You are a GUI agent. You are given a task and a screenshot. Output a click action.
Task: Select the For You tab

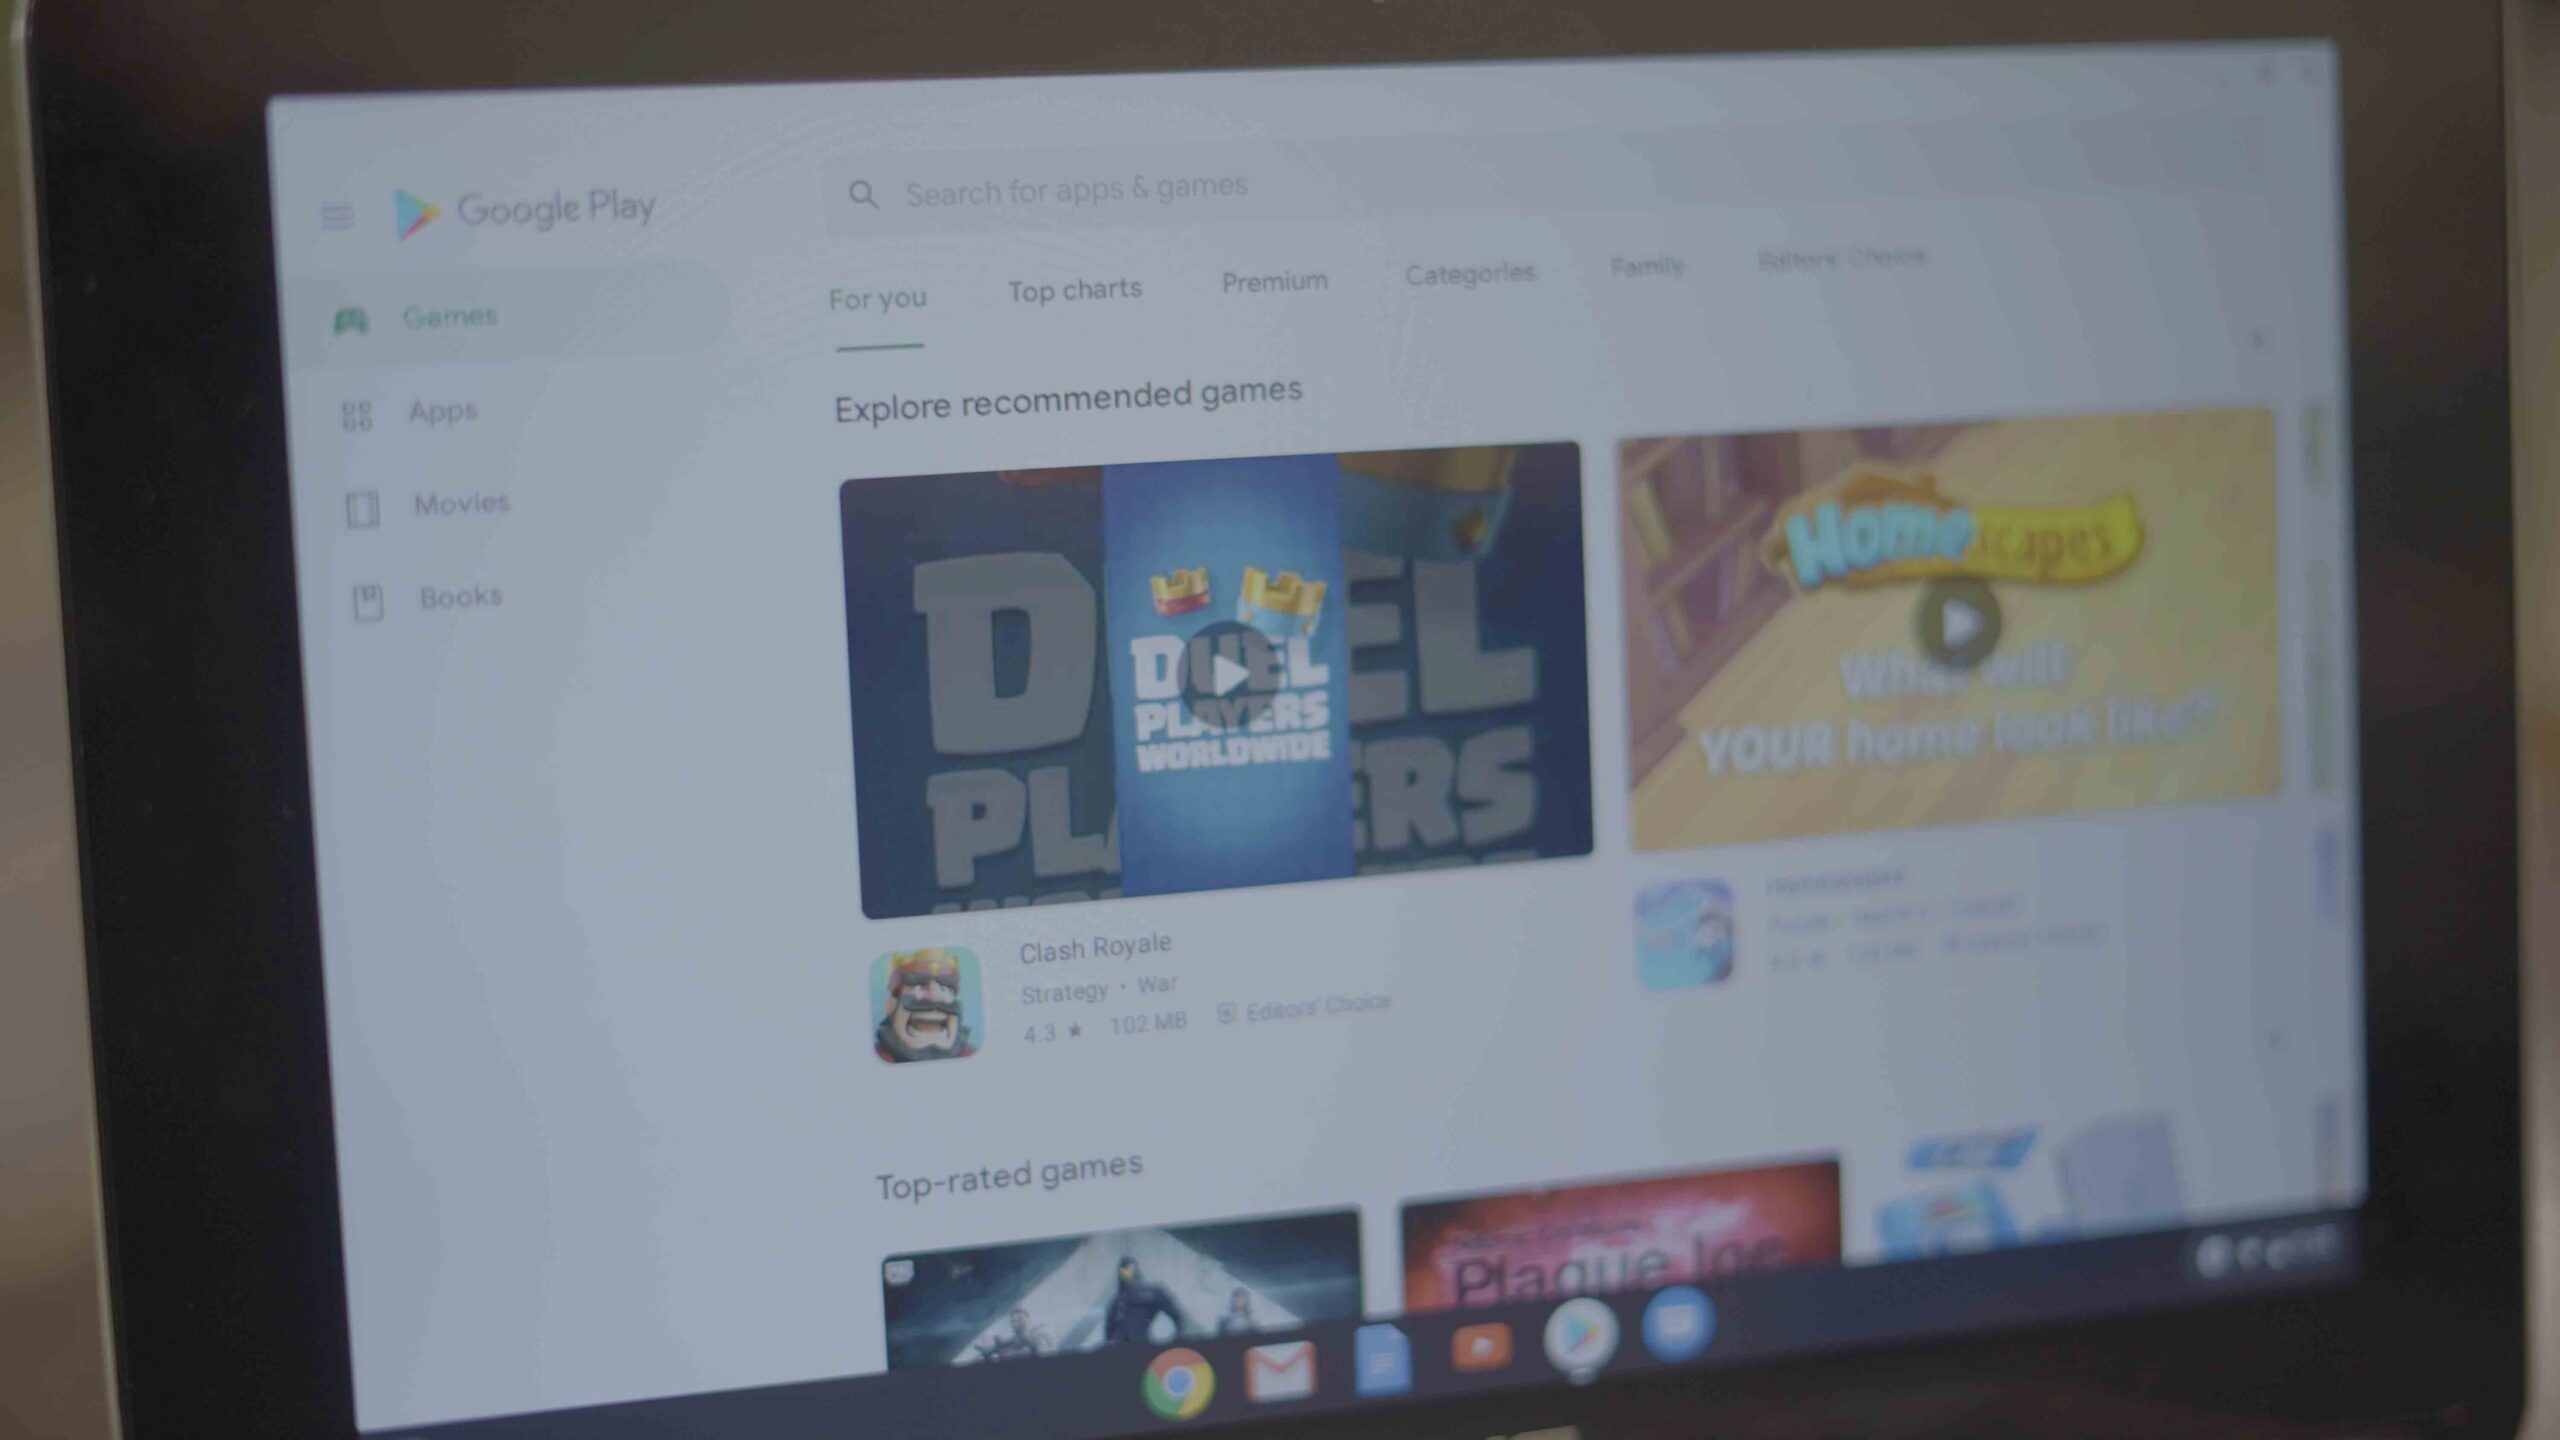(879, 295)
